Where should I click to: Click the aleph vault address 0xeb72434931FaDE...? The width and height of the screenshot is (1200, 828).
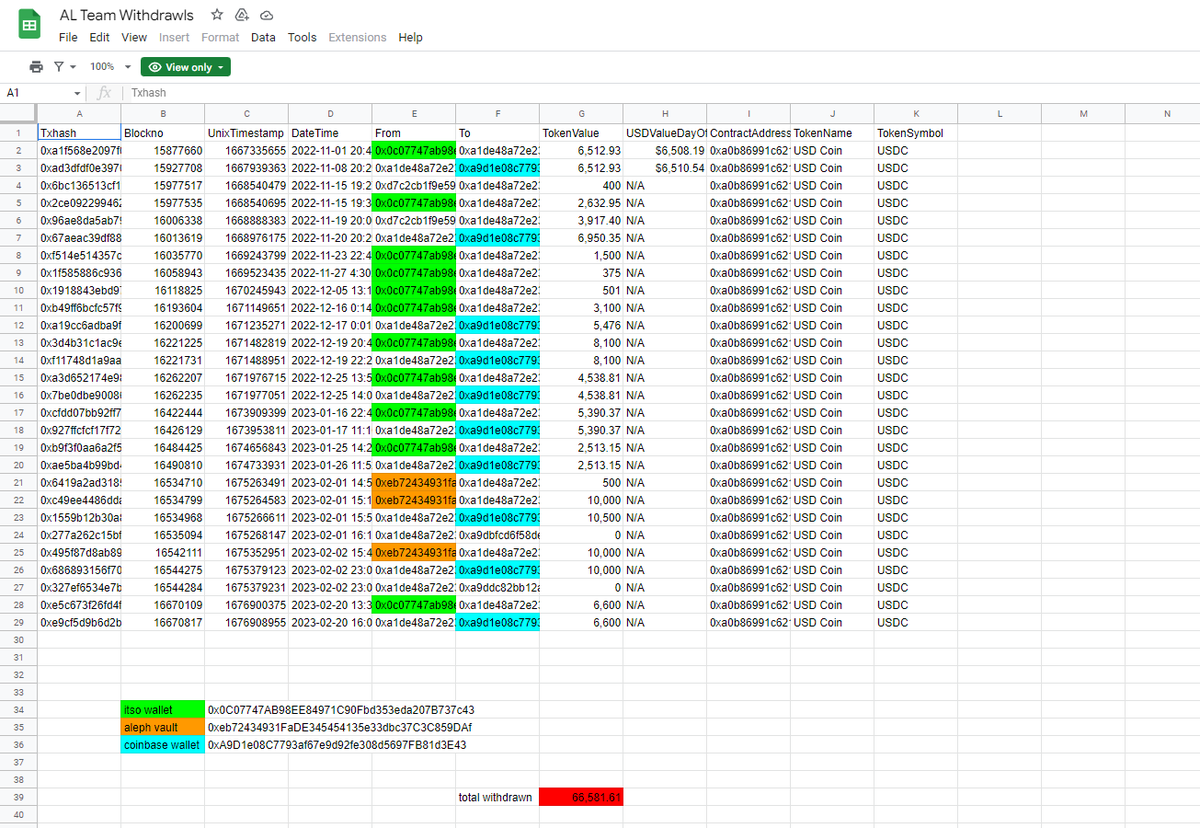point(340,727)
